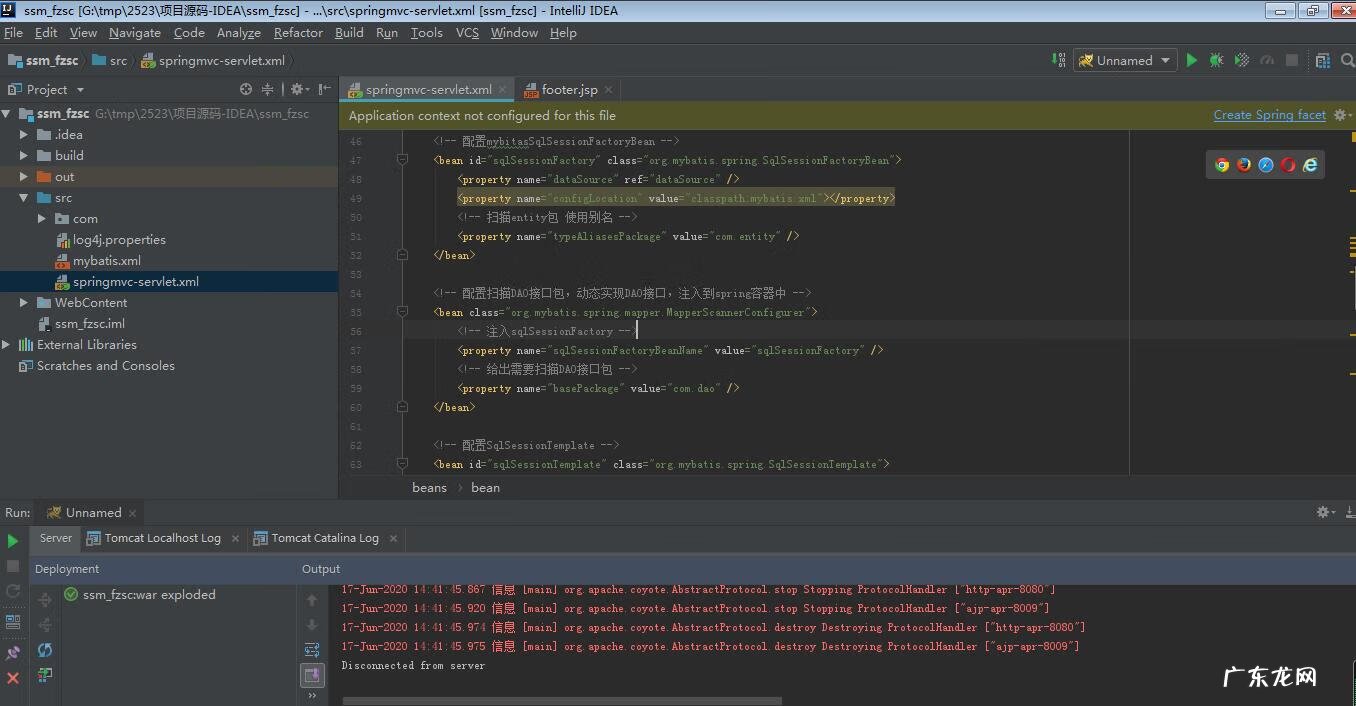Click the Create Spring facet link

(1269, 115)
